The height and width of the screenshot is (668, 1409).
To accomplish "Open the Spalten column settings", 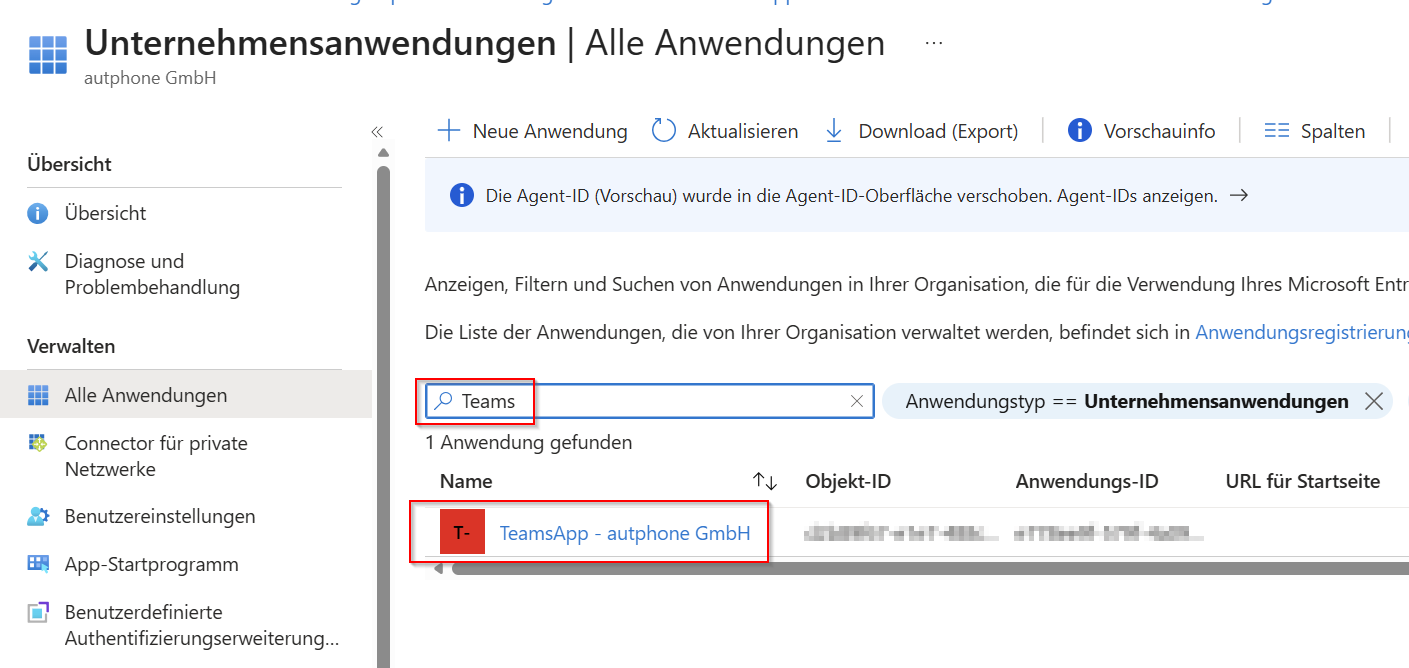I will point(1276,130).
